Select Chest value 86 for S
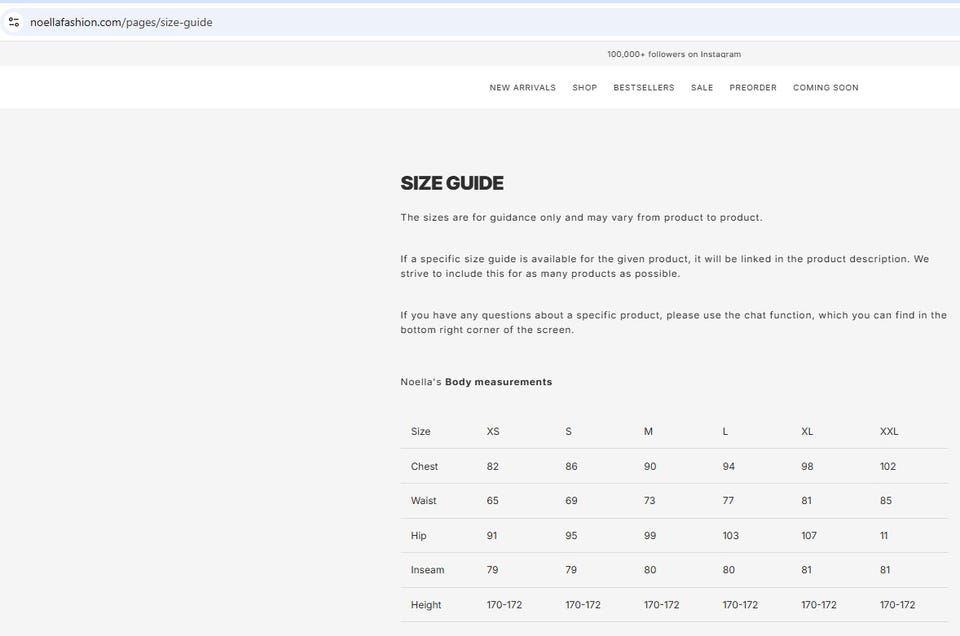960x636 pixels. click(x=571, y=466)
